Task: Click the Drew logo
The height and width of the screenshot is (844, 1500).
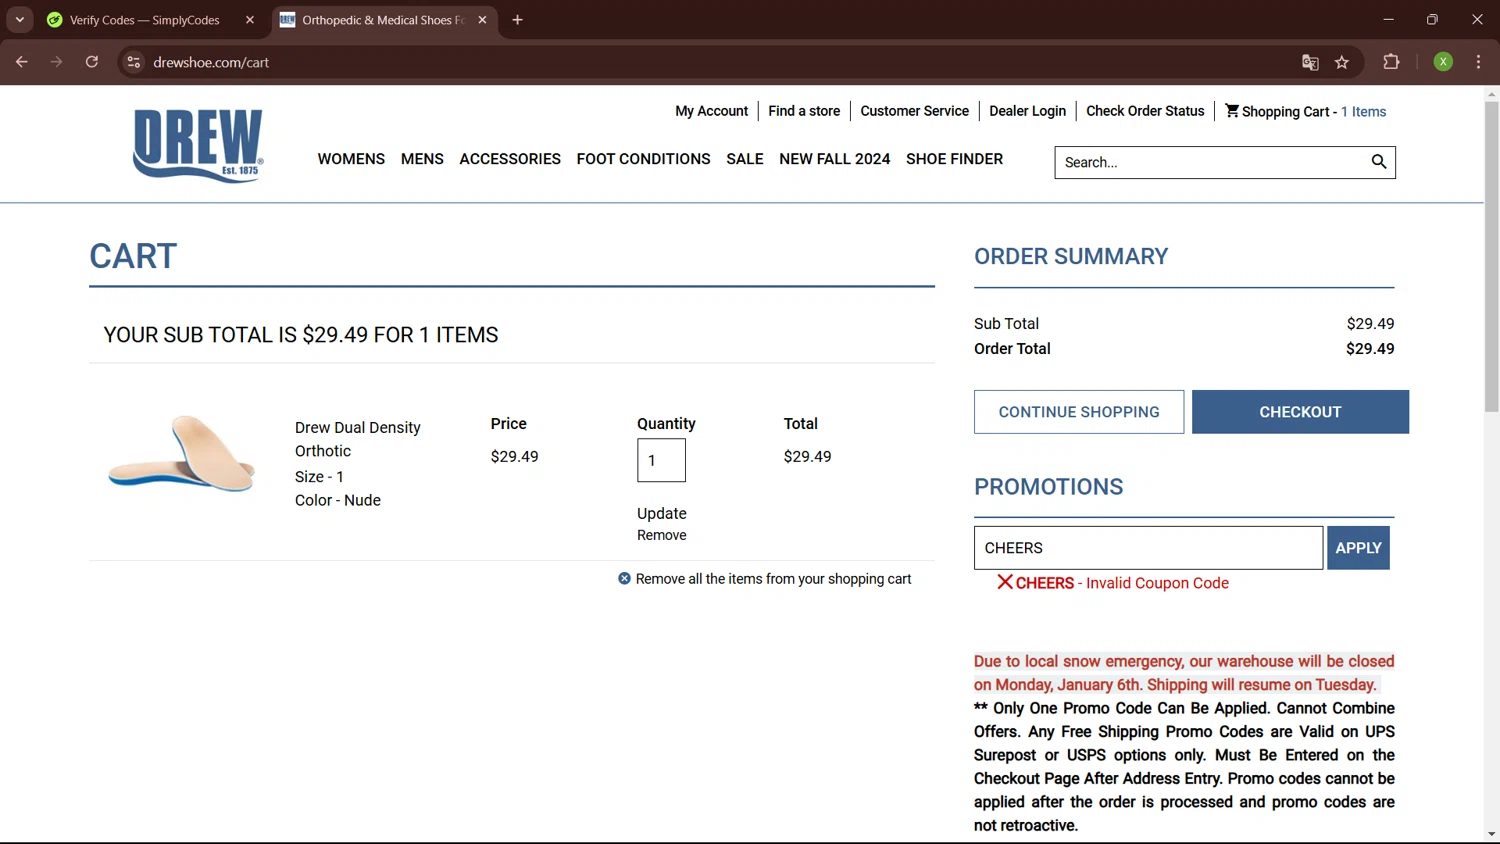Action: [198, 145]
